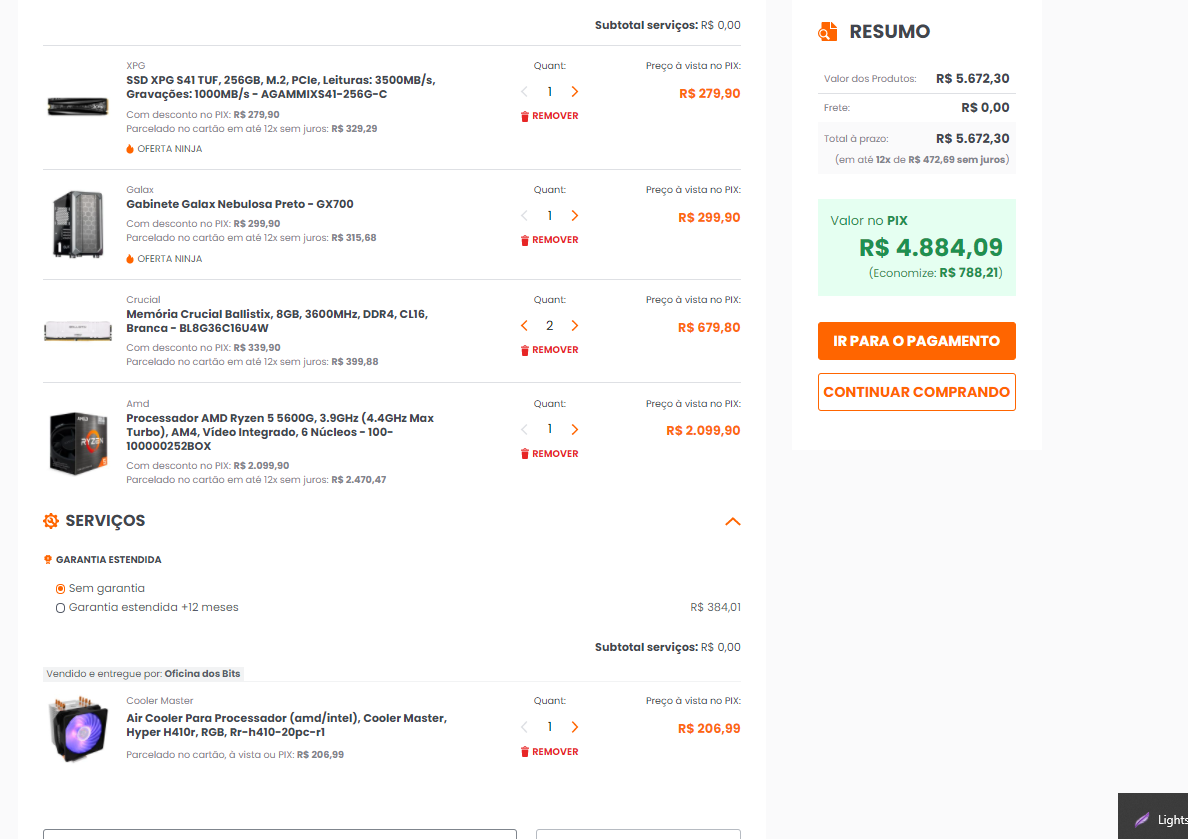This screenshot has height=839, width=1188.
Task: Select Garantia estendida +12 meses option
Action: tap(61, 608)
